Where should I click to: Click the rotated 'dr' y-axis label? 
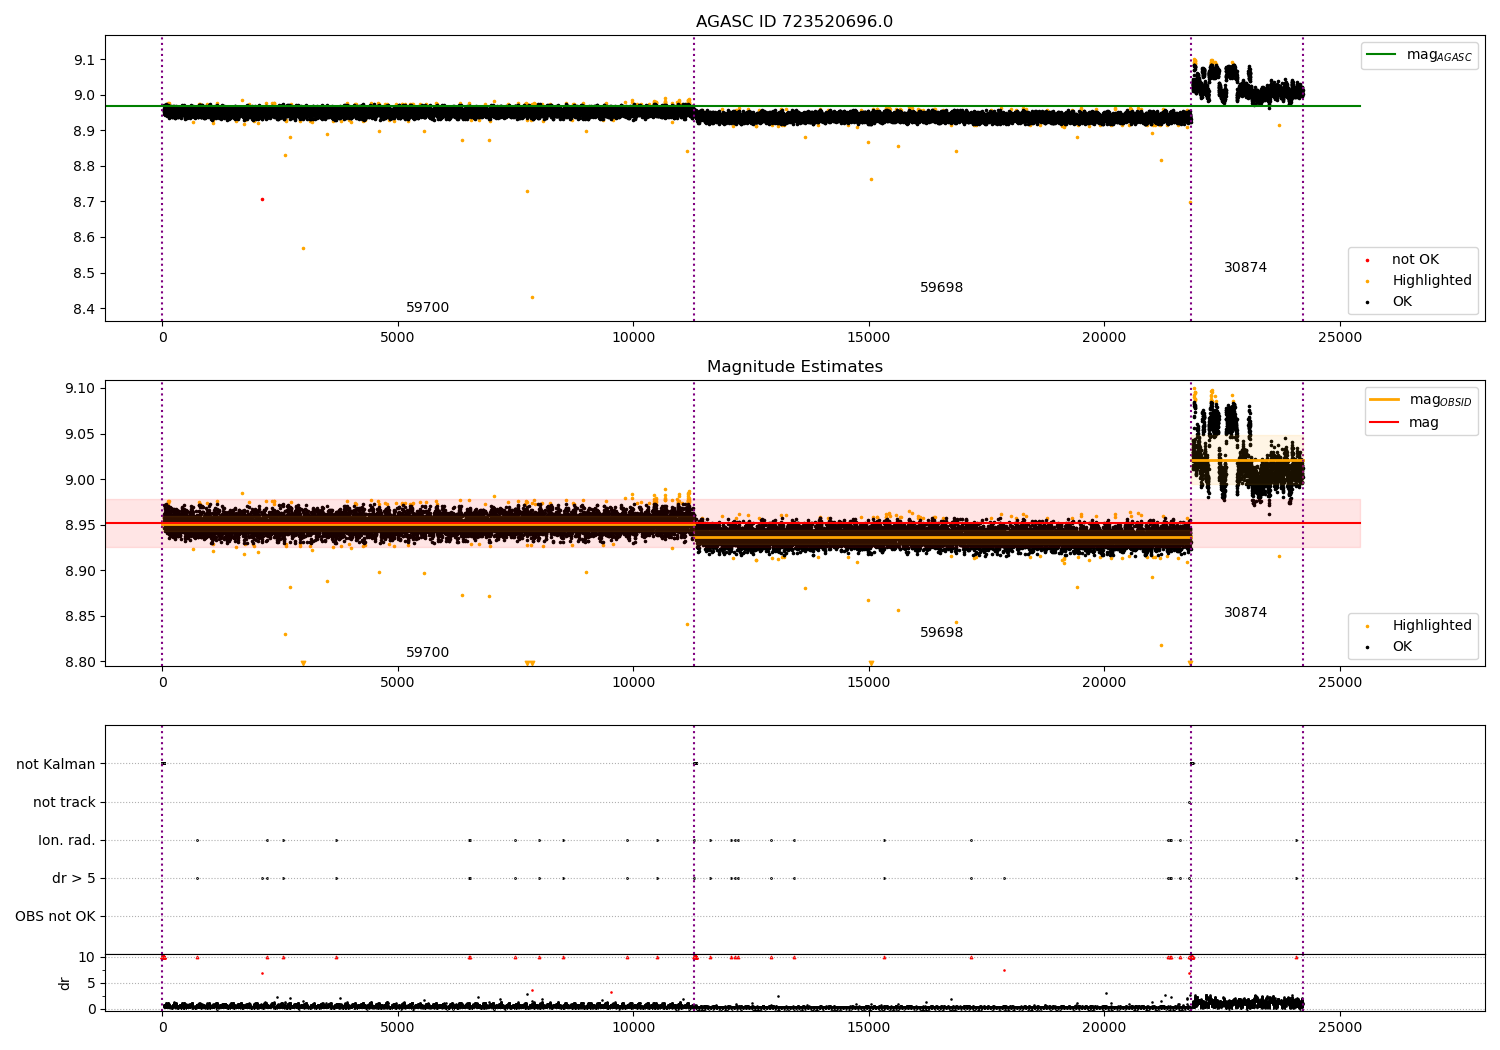[x=65, y=983]
